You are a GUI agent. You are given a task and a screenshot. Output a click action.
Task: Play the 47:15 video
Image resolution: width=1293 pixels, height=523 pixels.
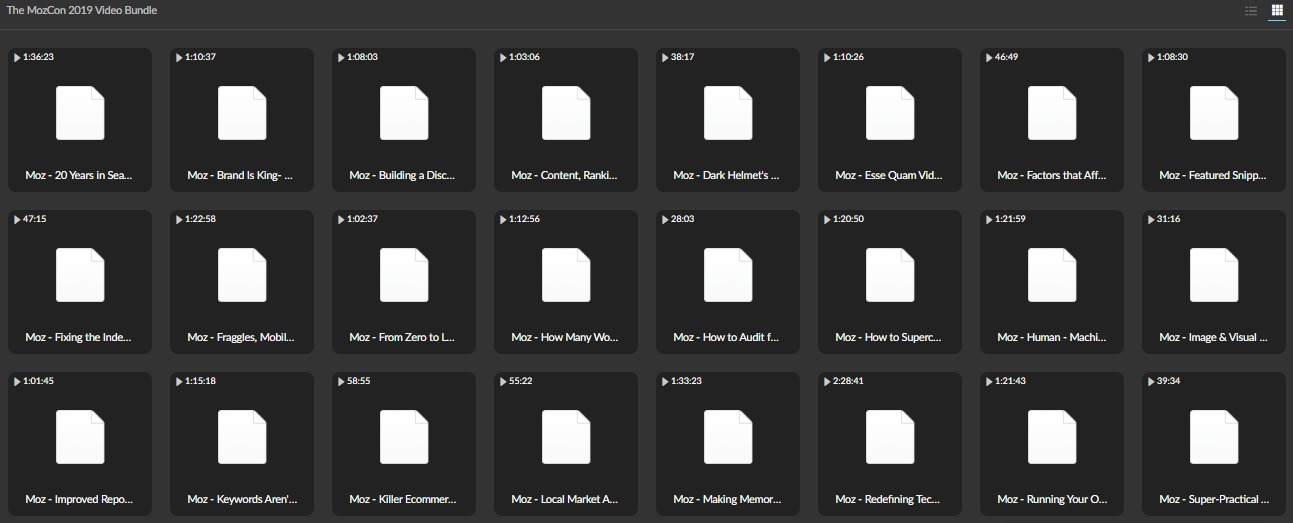click(x=17, y=219)
